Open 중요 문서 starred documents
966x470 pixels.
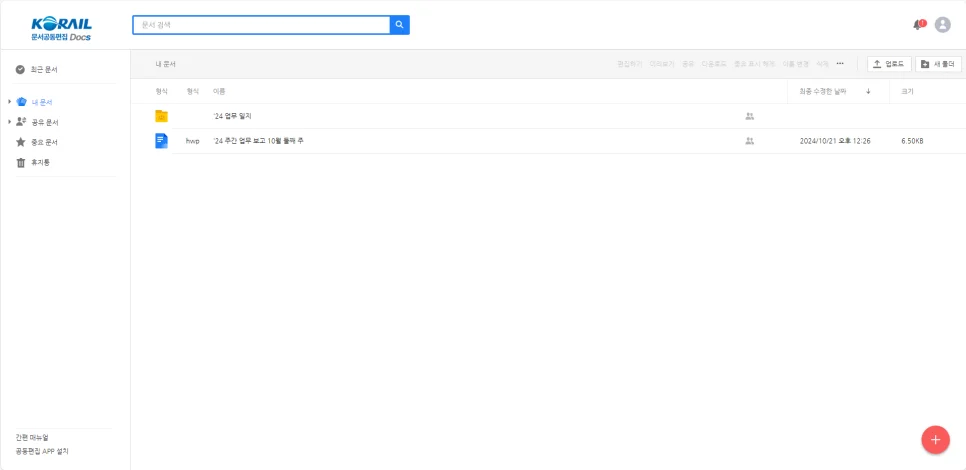click(x=44, y=142)
